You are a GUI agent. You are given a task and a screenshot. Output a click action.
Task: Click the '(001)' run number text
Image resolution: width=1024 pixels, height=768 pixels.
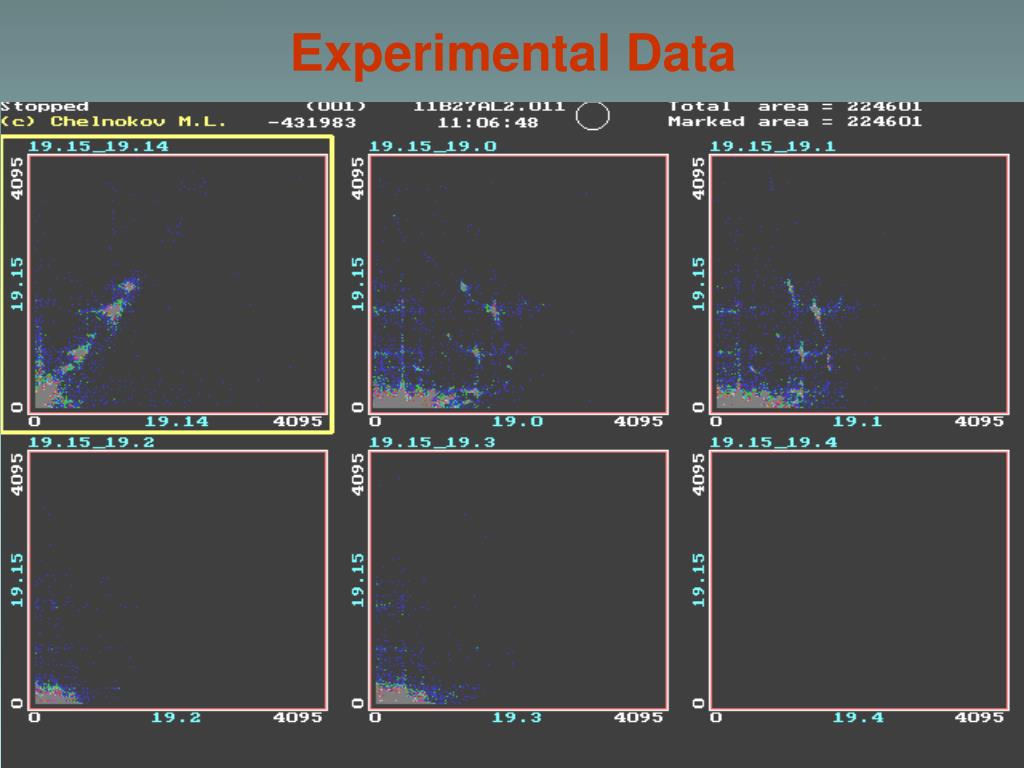pyautogui.click(x=336, y=106)
